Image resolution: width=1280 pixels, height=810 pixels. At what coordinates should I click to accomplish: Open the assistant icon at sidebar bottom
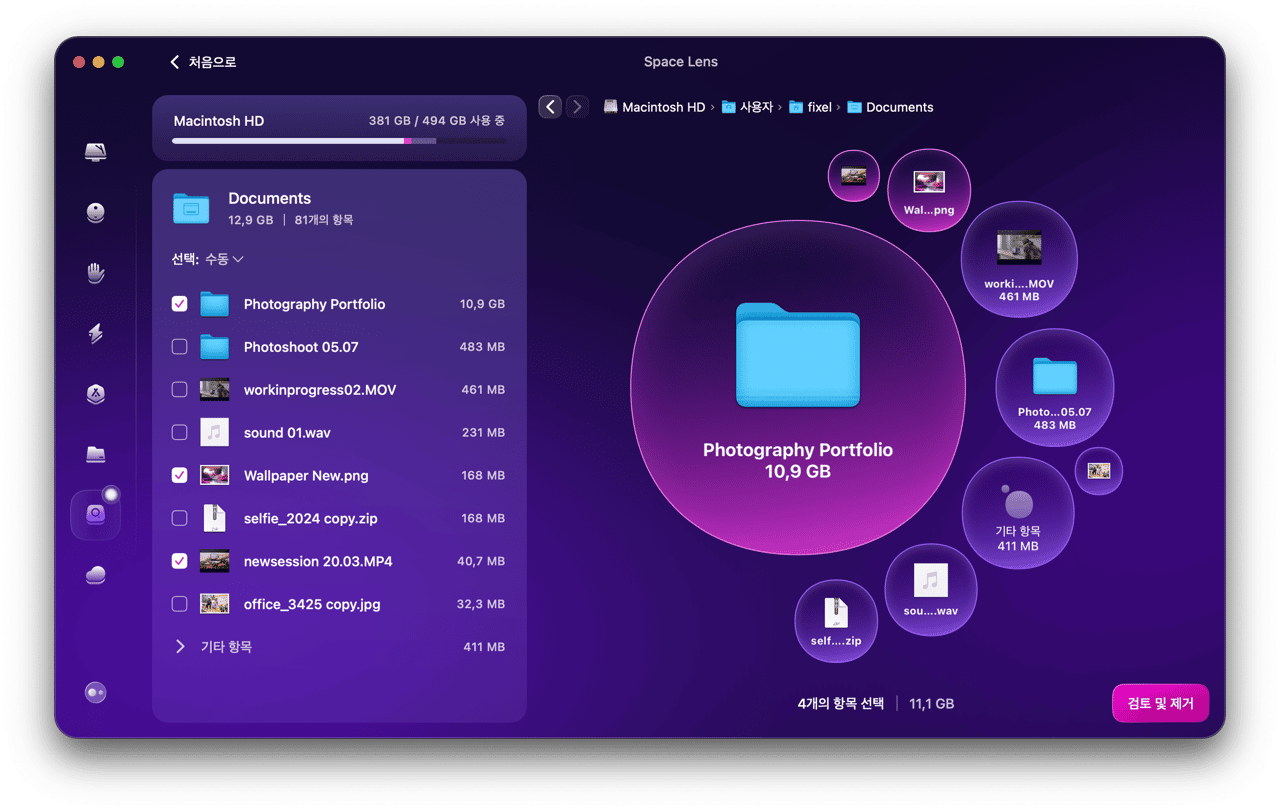click(x=96, y=693)
